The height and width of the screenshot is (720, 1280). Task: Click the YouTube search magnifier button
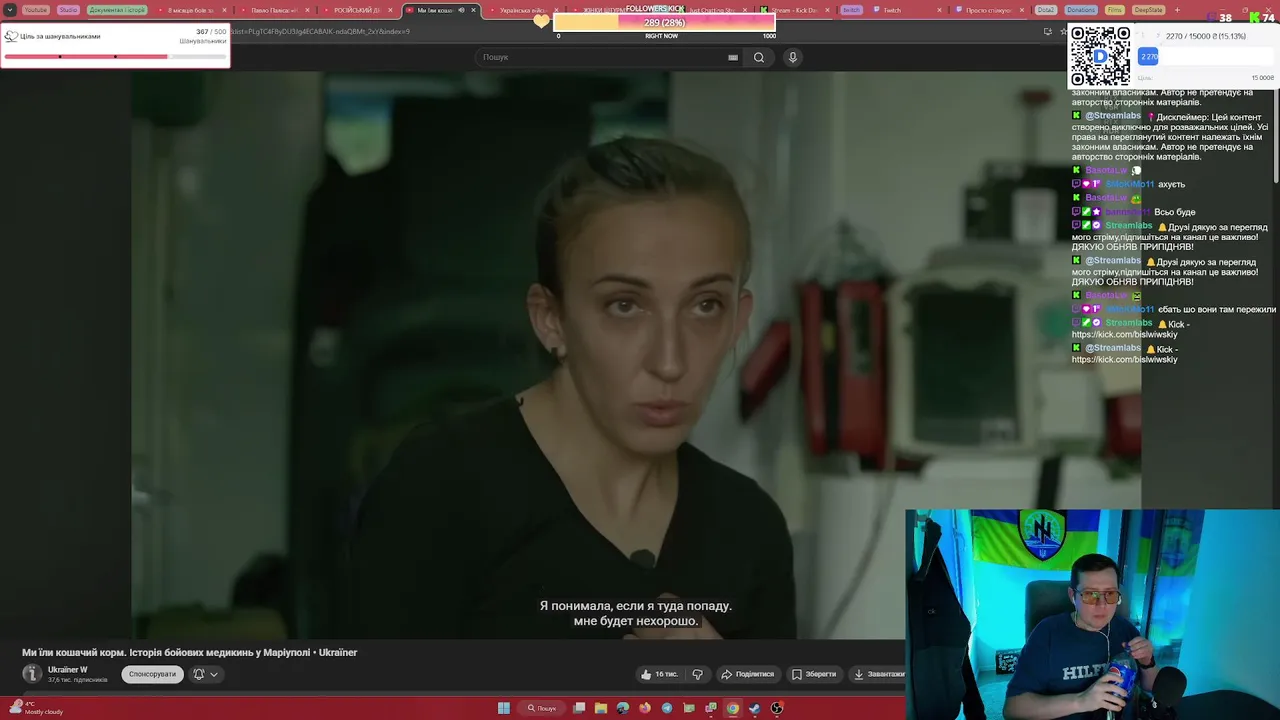point(759,57)
